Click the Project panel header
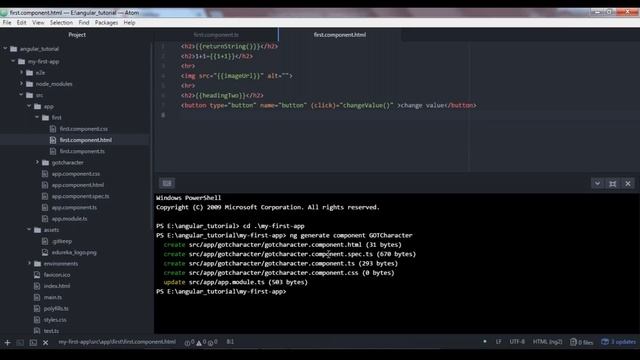 pyautogui.click(x=77, y=35)
